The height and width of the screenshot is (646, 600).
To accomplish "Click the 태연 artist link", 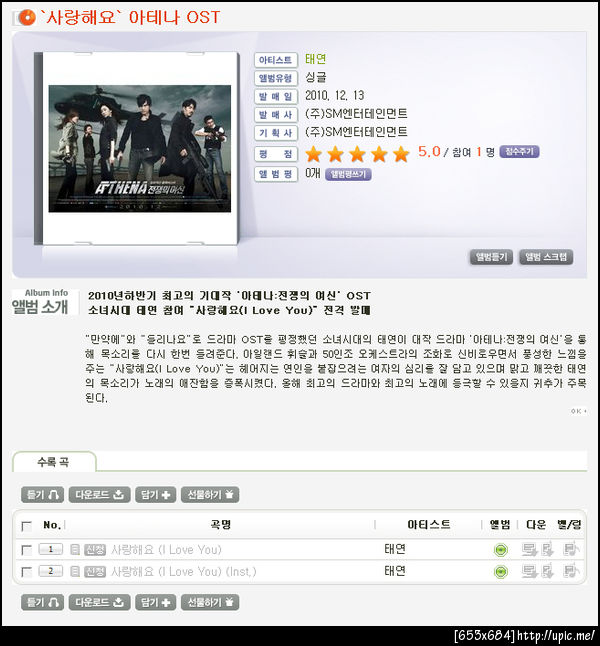I will click(x=315, y=59).
